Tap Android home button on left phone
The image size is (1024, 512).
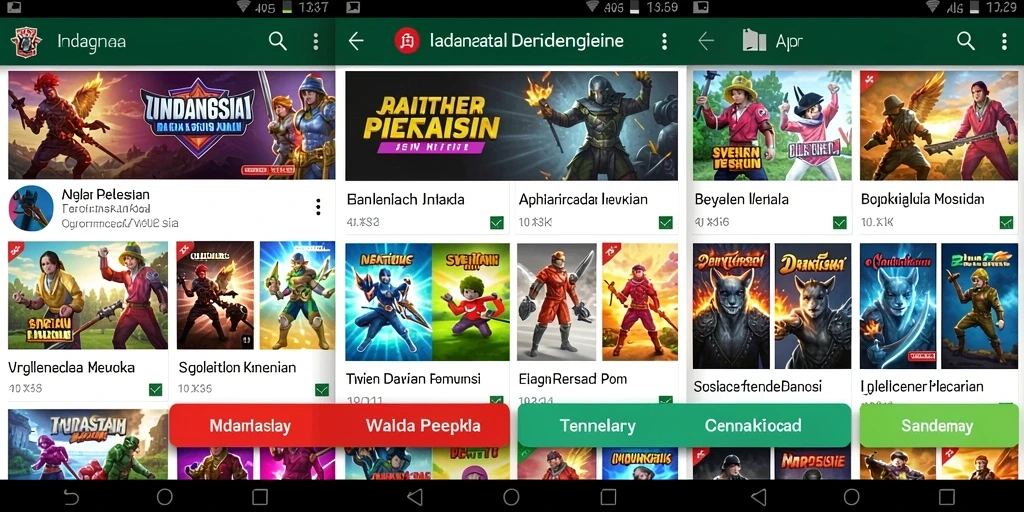(x=165, y=498)
